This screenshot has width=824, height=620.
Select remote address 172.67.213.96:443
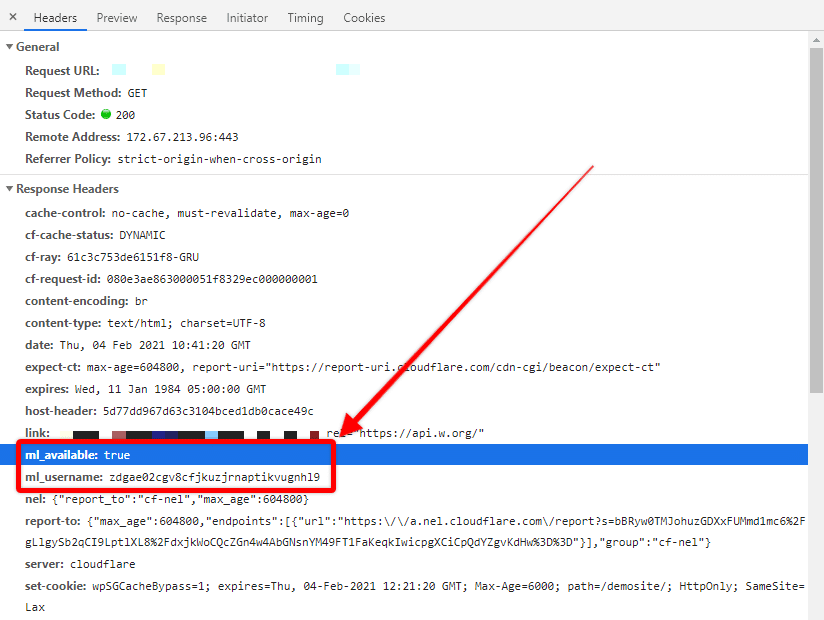(x=182, y=138)
